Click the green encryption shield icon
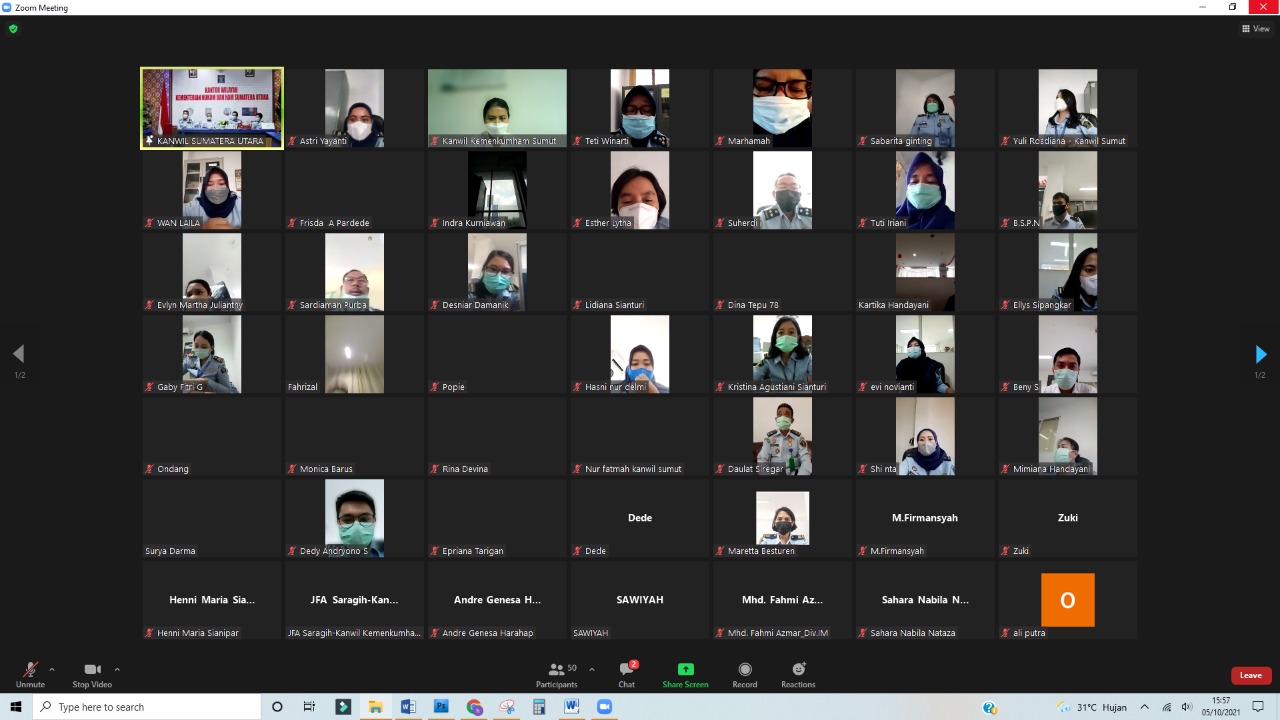This screenshot has height=720, width=1280. (x=13, y=29)
